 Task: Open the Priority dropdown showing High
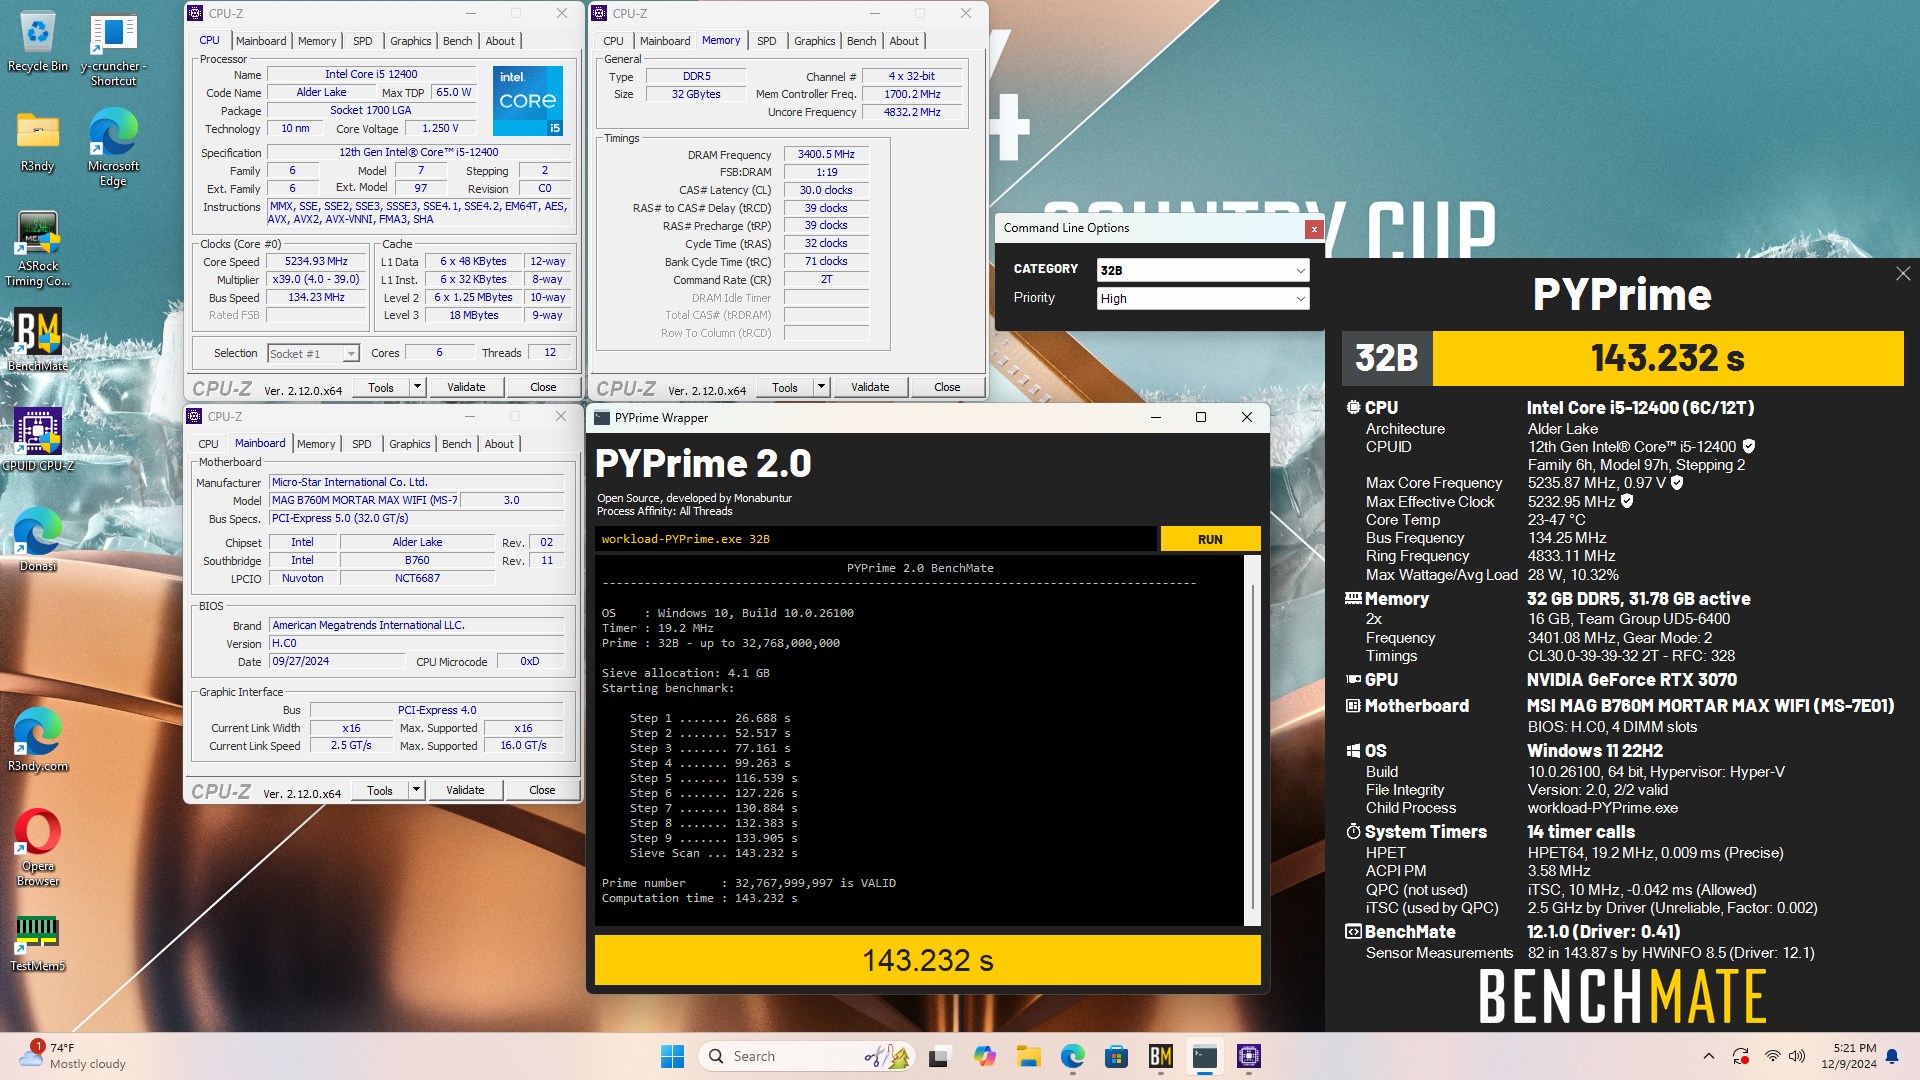click(x=1203, y=298)
